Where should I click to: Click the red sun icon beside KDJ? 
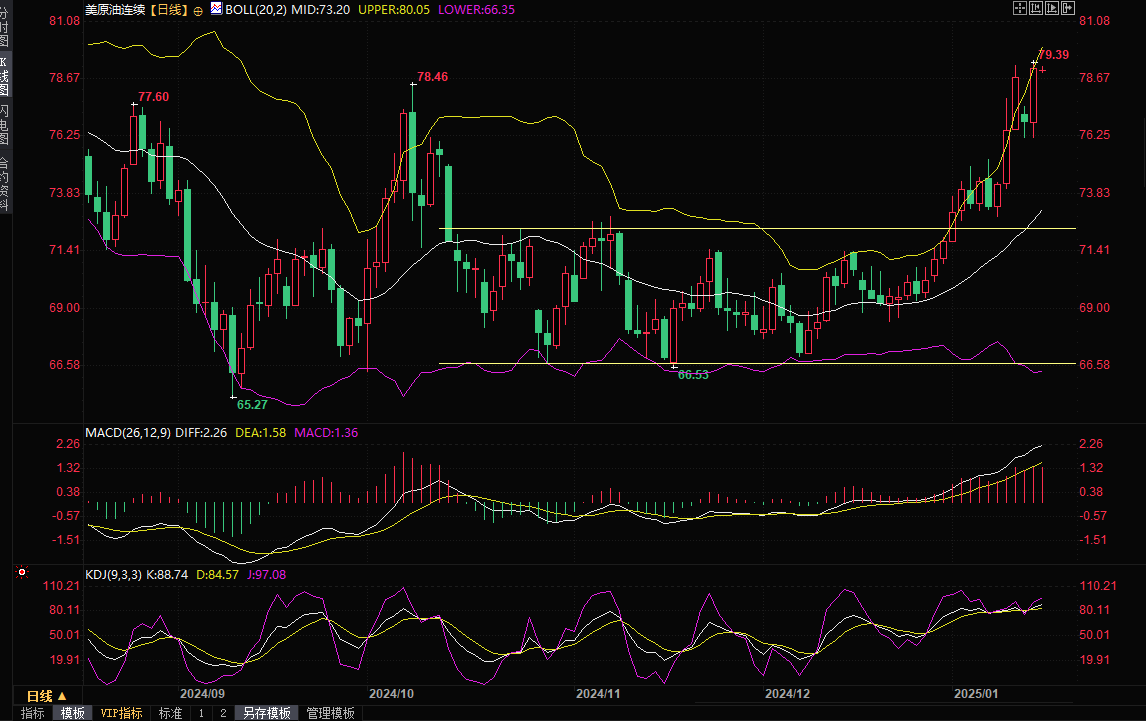click(22, 573)
